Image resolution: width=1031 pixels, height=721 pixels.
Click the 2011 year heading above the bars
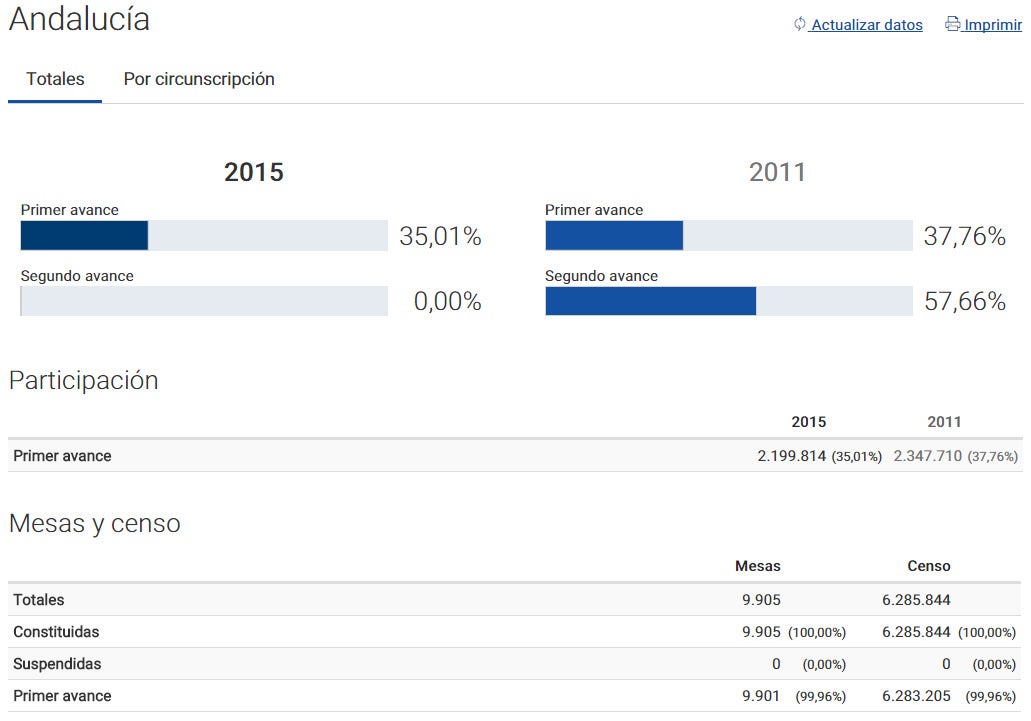pyautogui.click(x=778, y=171)
